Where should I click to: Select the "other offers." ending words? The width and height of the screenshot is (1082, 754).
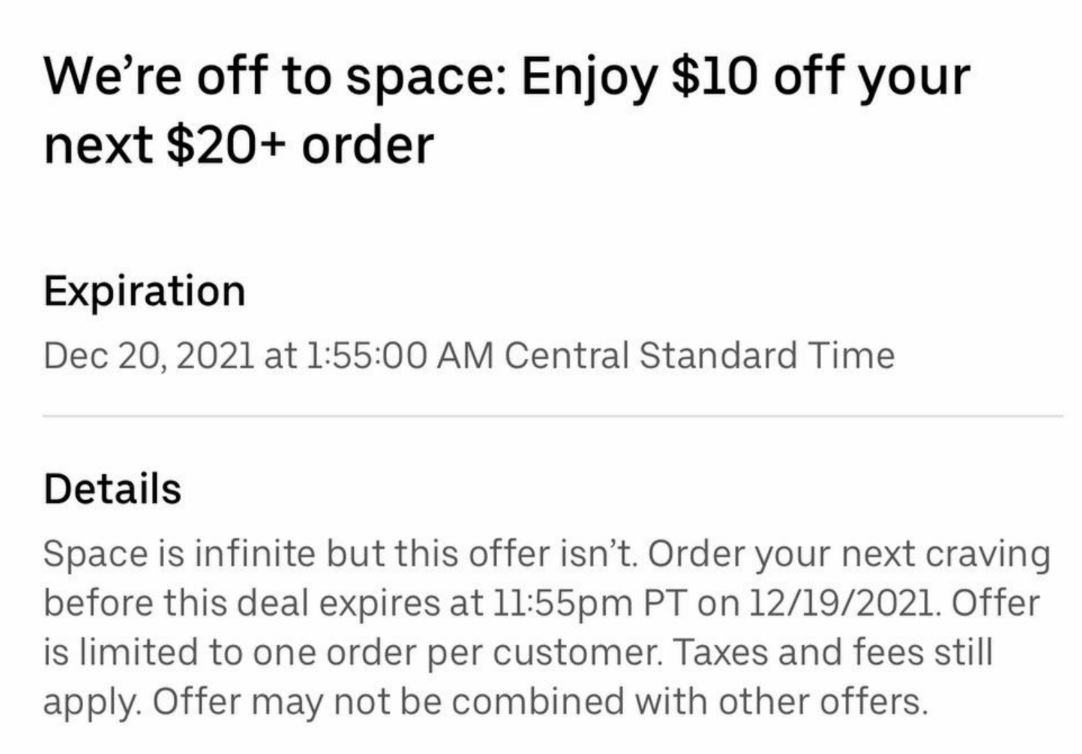tap(821, 702)
